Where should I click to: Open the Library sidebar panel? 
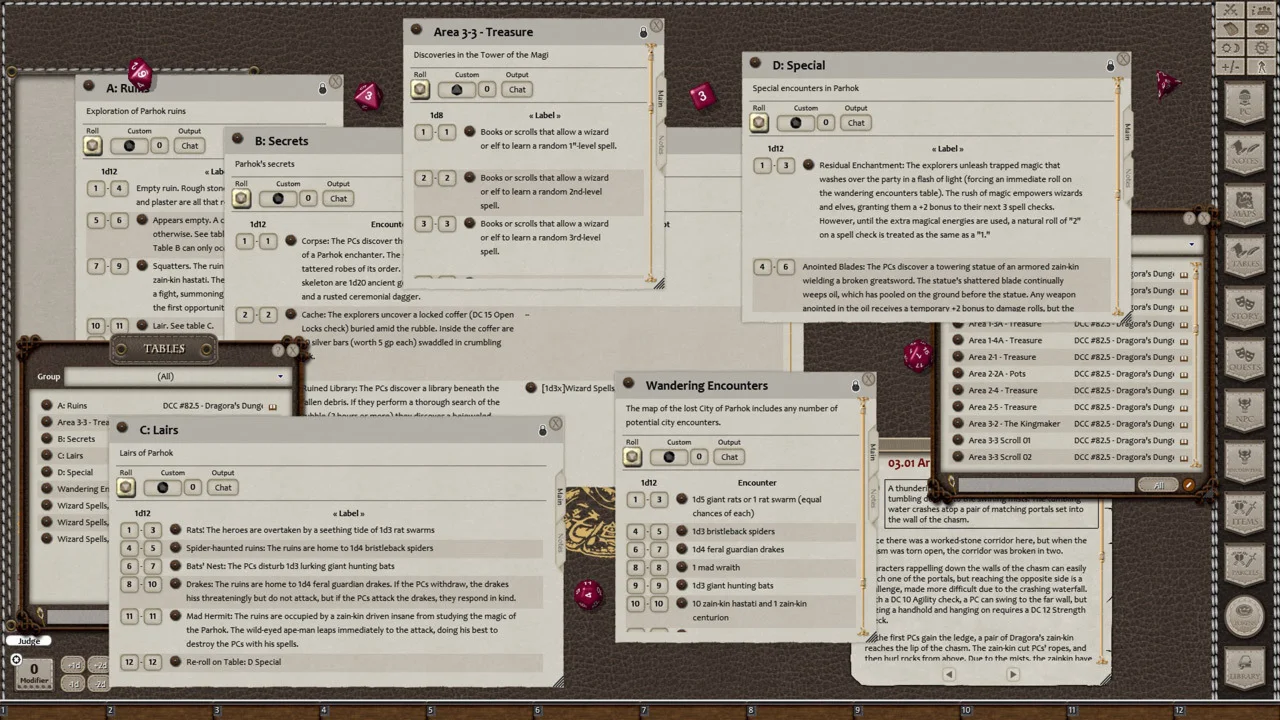coord(1244,665)
